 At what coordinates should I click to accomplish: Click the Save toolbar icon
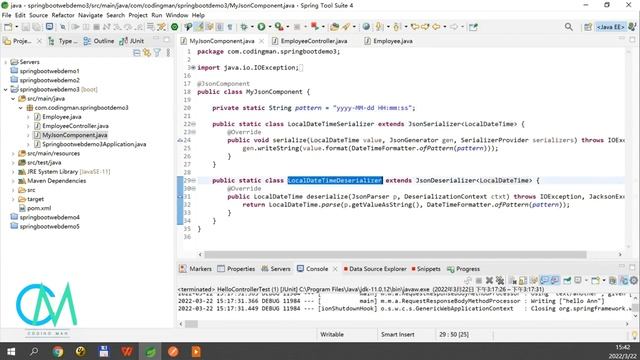coord(26,27)
